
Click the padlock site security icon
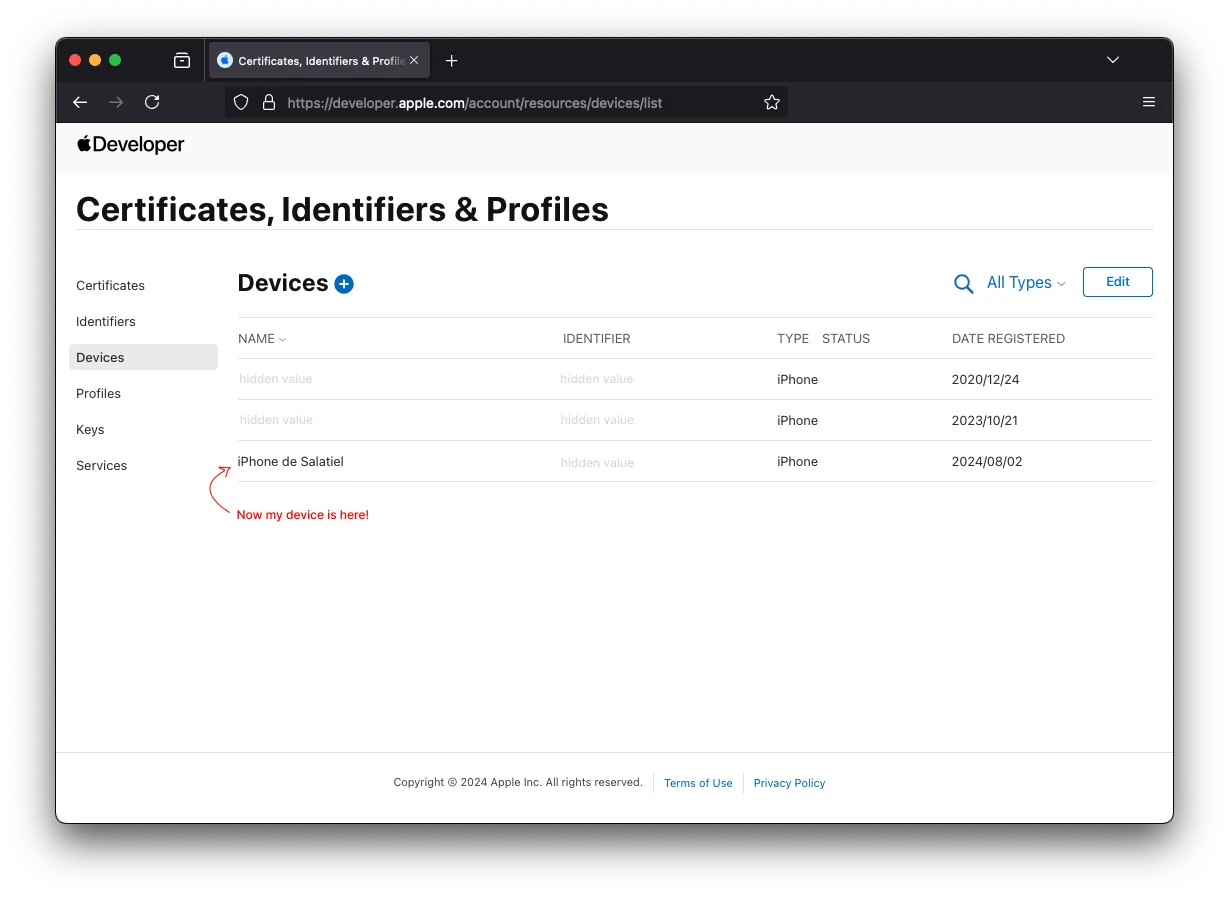(268, 102)
